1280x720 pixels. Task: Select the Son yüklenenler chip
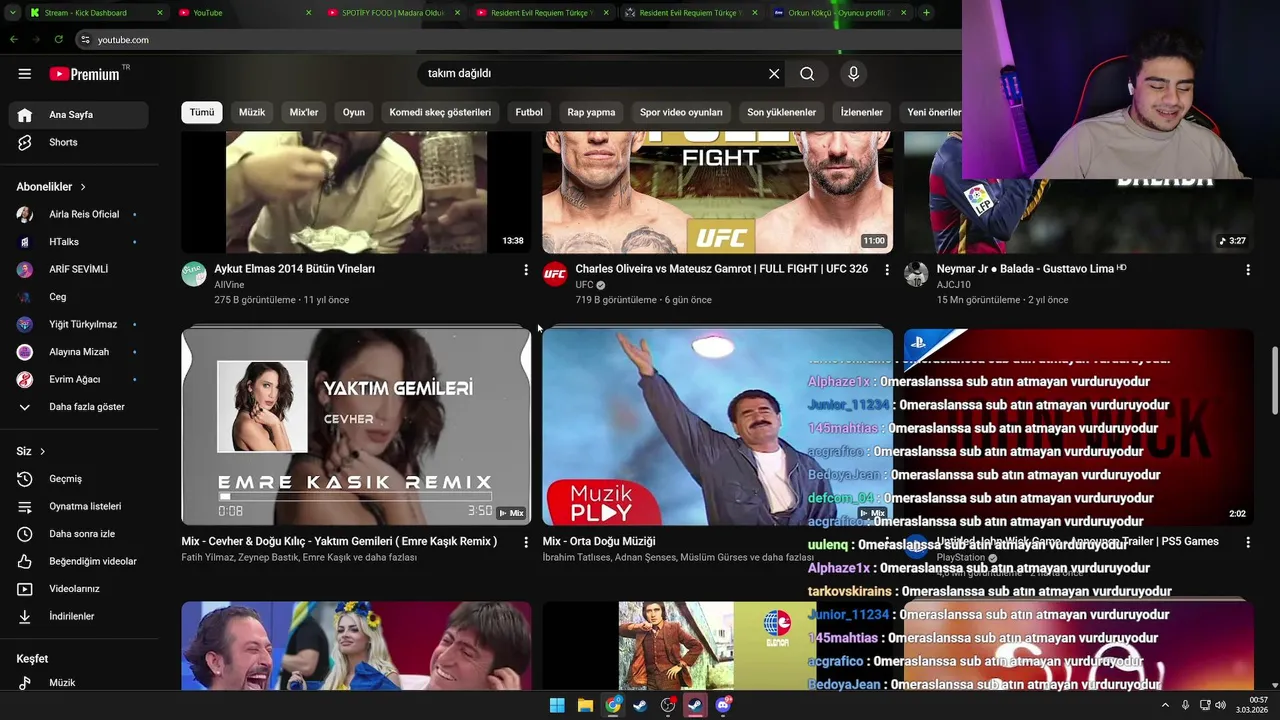pos(781,112)
